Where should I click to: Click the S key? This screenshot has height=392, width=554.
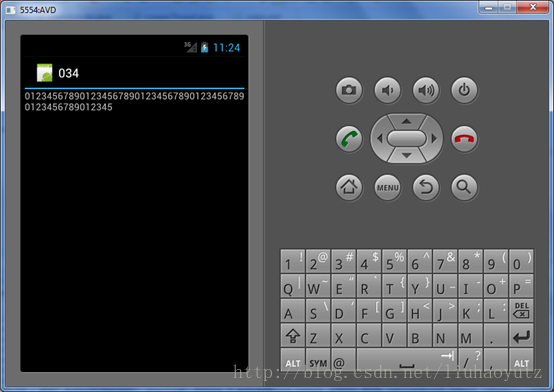click(x=318, y=310)
